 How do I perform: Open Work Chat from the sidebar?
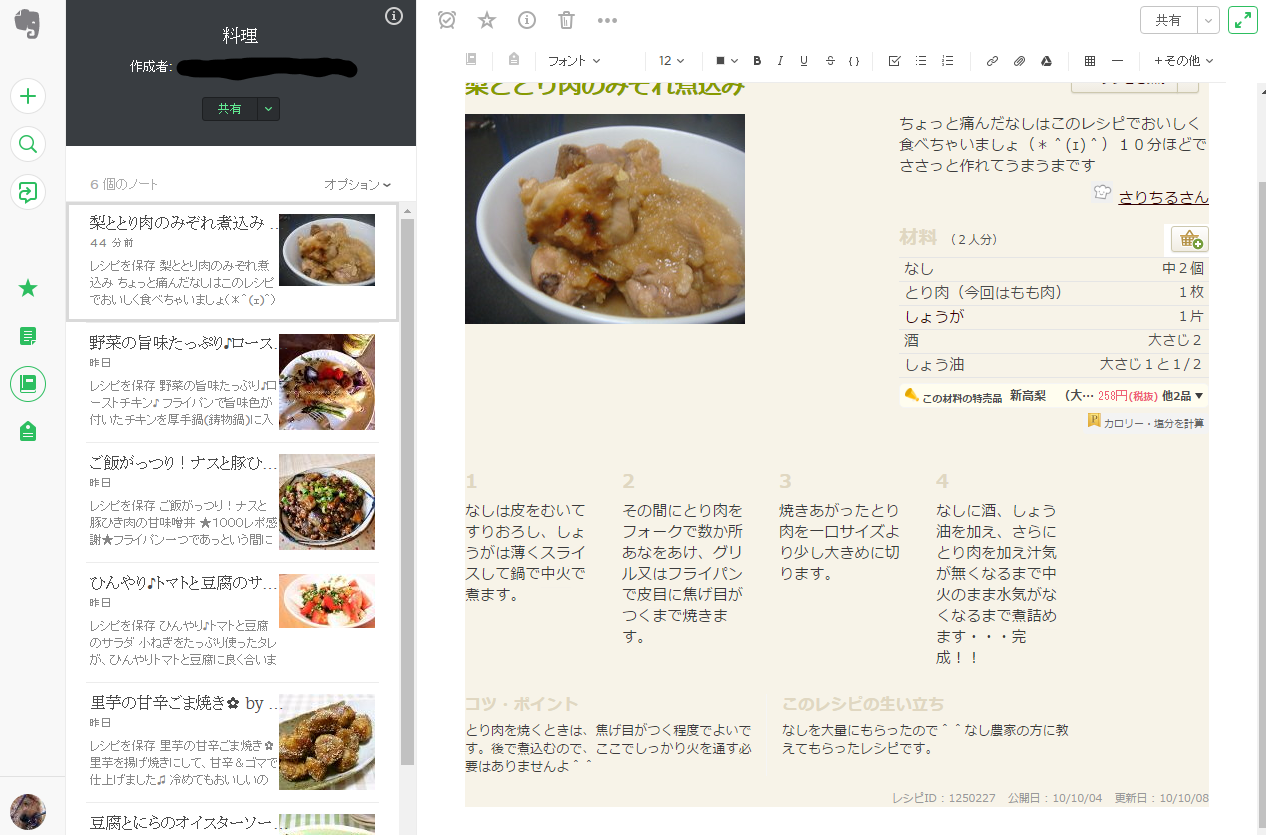[28, 192]
